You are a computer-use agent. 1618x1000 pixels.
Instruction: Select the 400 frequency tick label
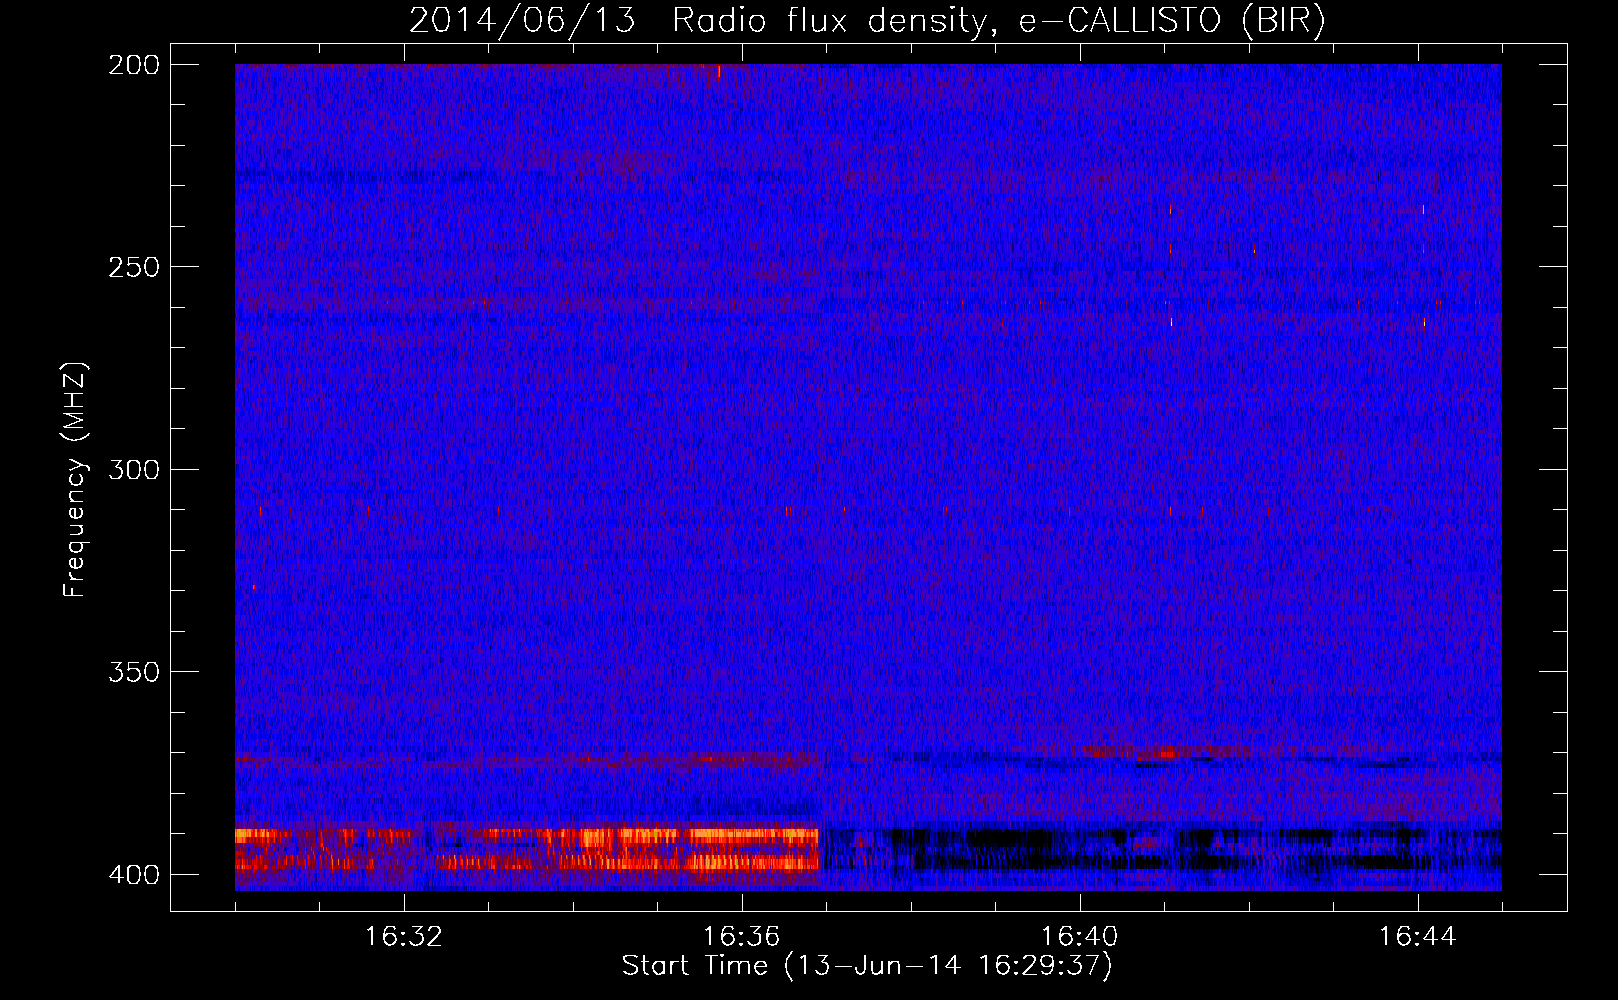pyautogui.click(x=134, y=875)
